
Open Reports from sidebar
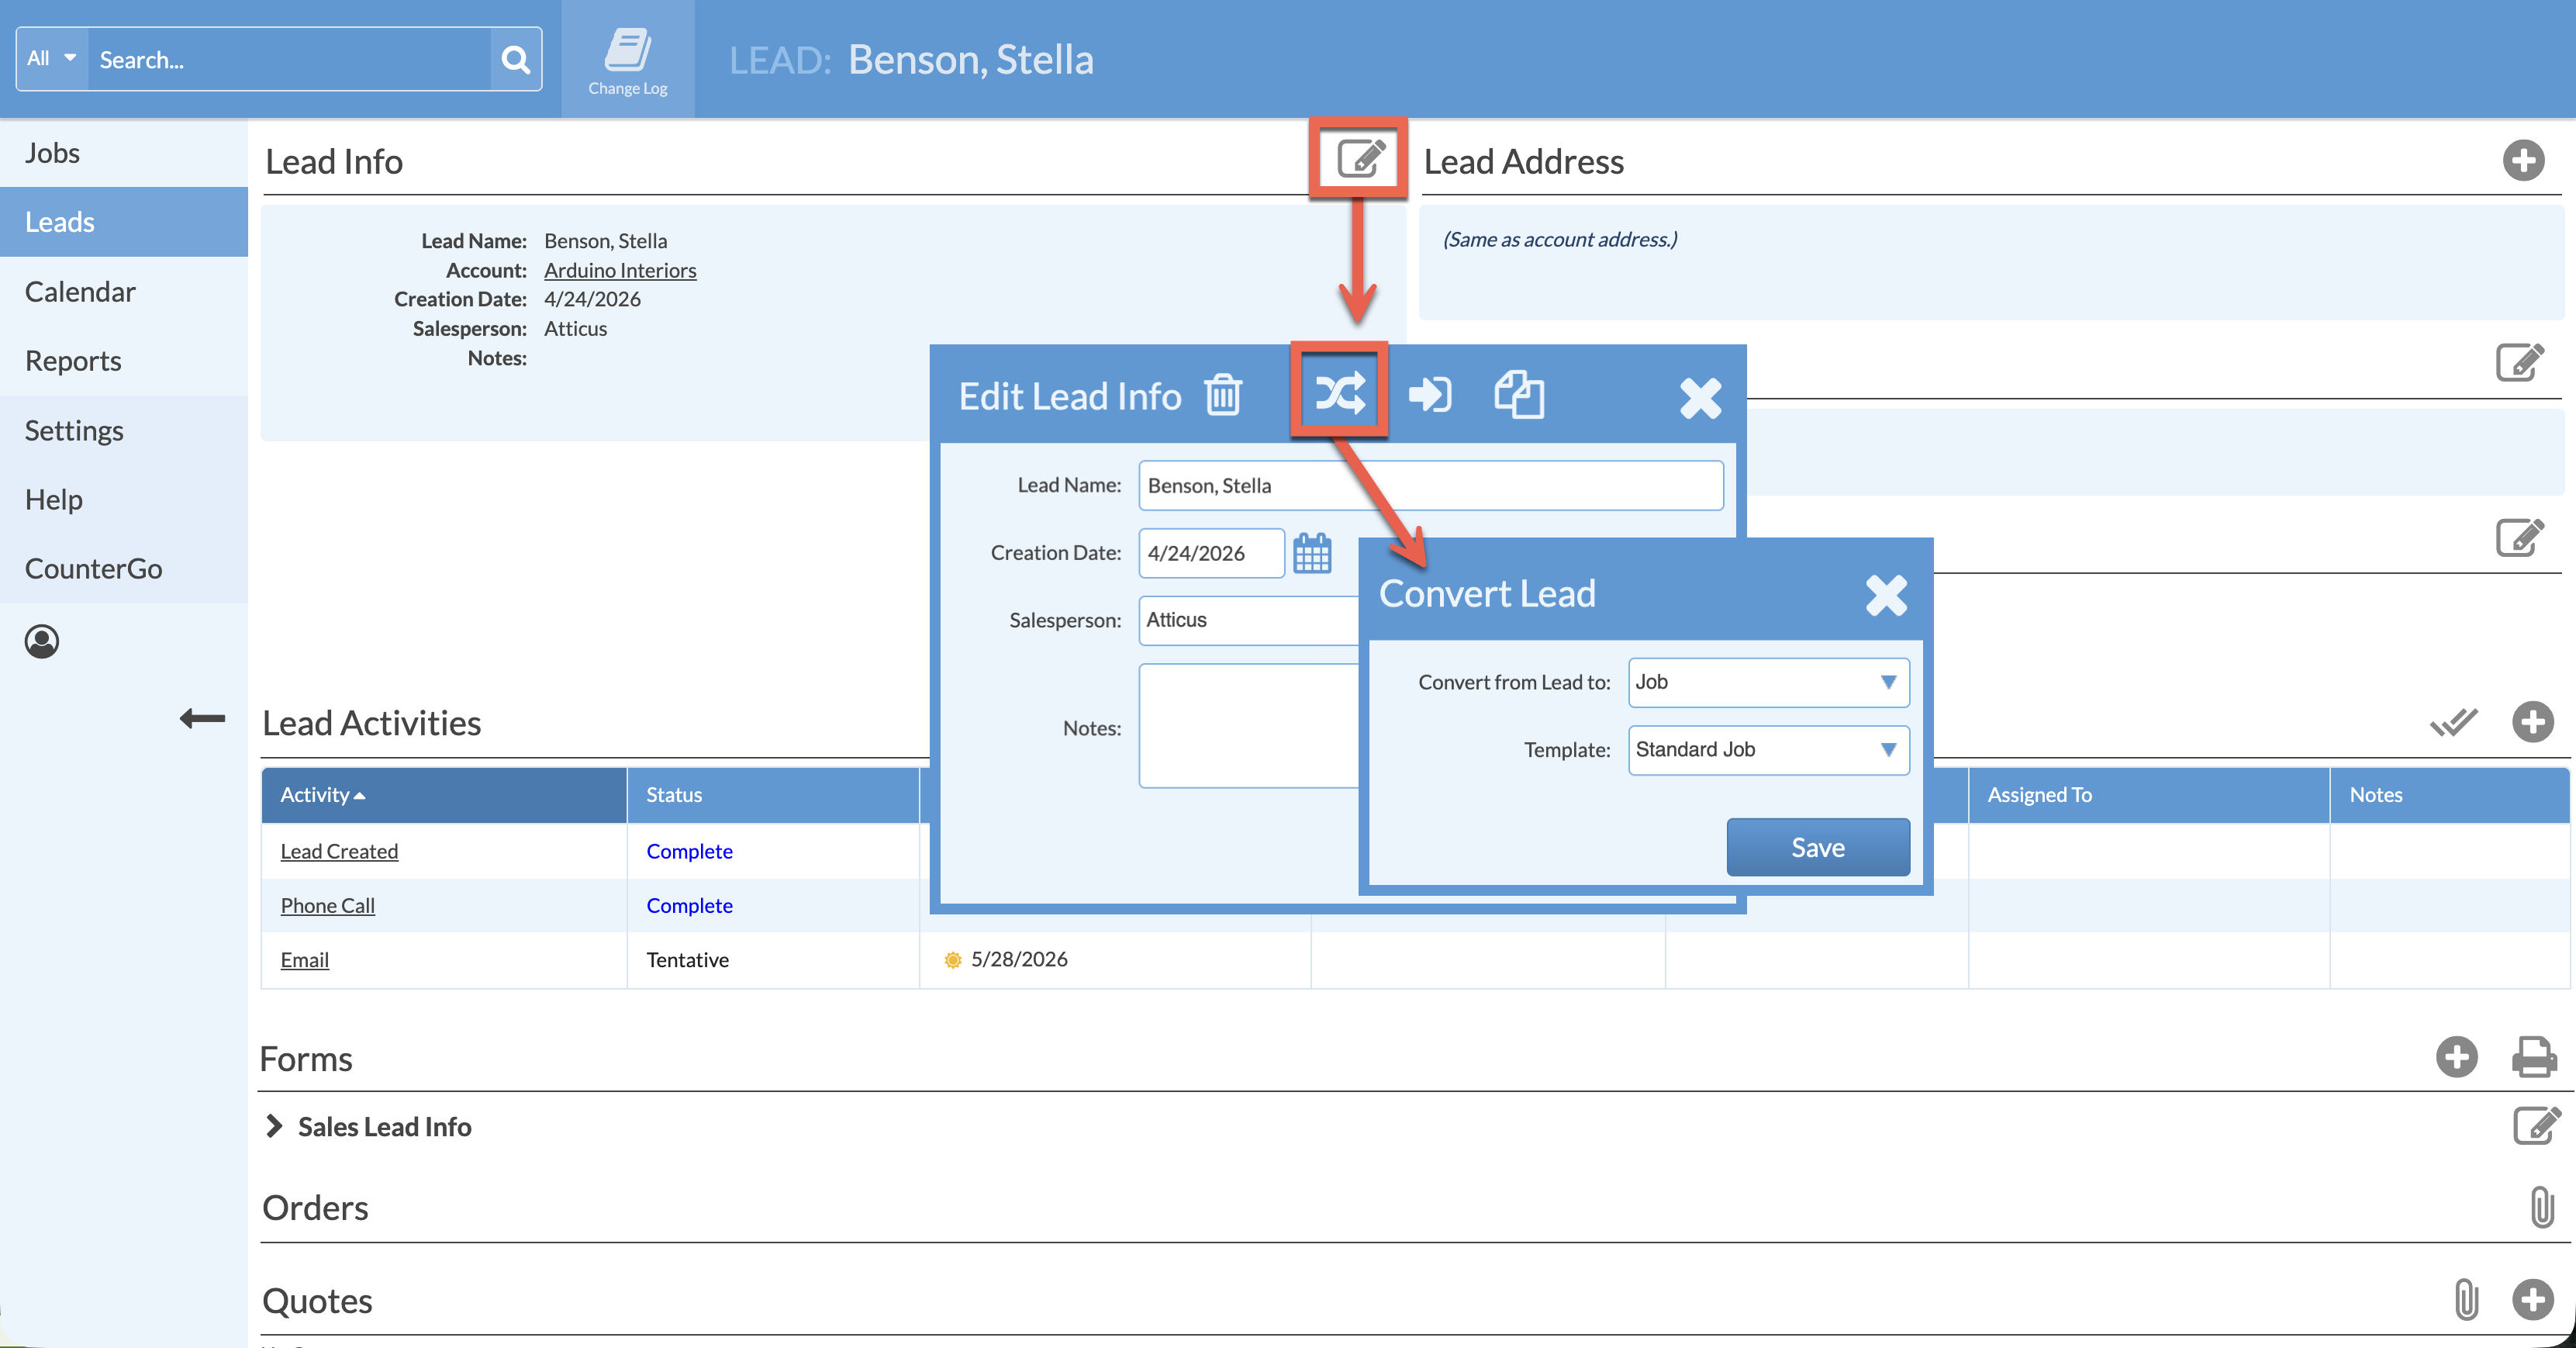124,361
